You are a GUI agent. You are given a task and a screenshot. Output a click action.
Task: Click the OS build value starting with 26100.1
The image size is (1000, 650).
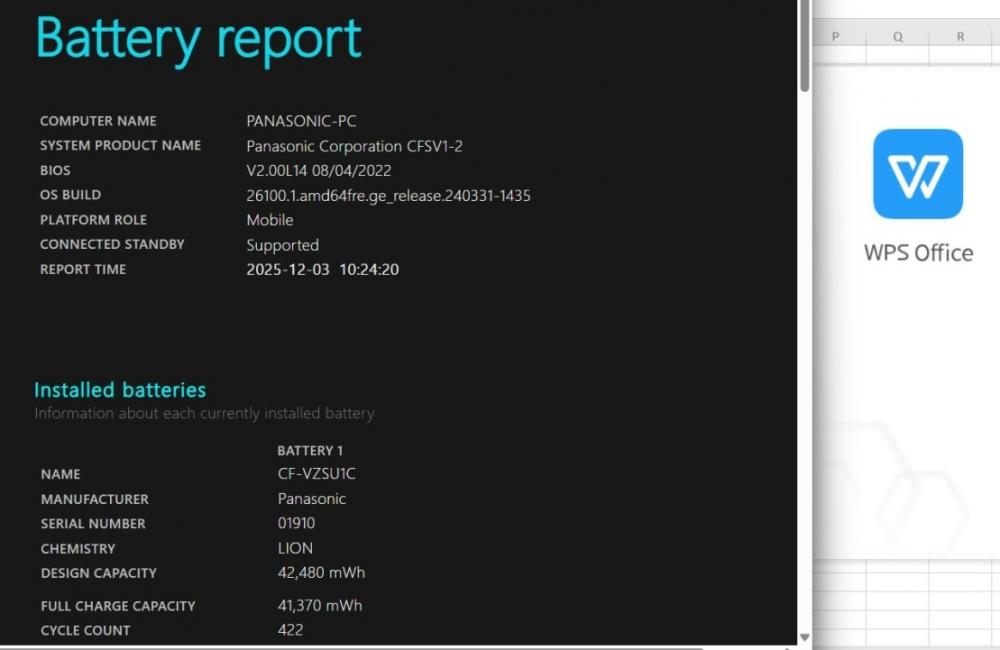click(x=388, y=196)
